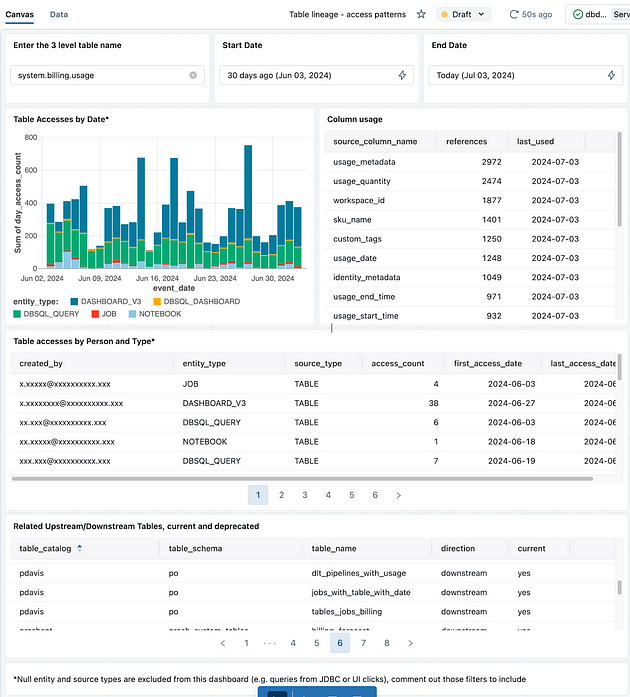Toggle DBSQL_QUERY legend series

pyautogui.click(x=46, y=314)
